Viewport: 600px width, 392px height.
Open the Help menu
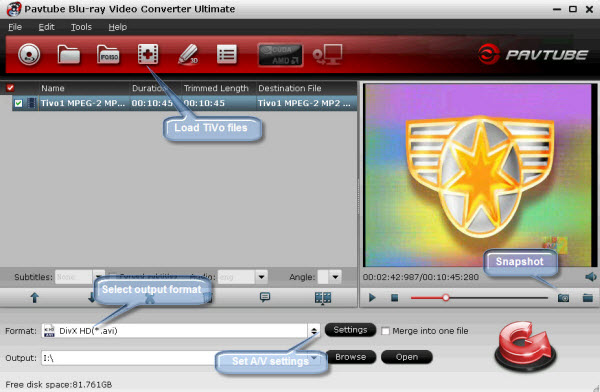pyautogui.click(x=117, y=27)
